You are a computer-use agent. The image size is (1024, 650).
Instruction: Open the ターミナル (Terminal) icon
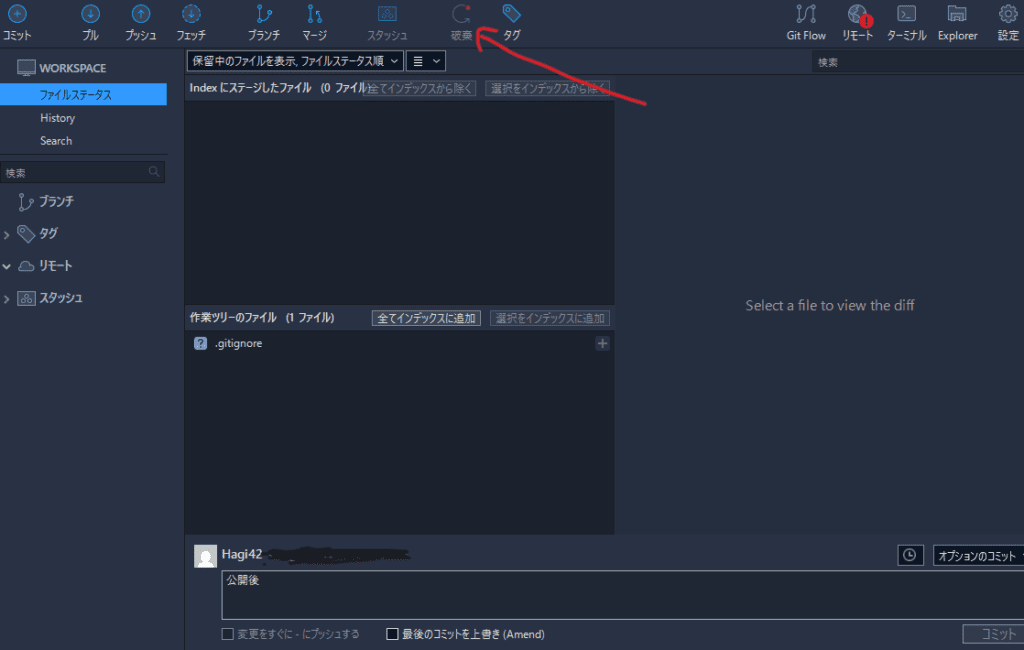(x=907, y=15)
